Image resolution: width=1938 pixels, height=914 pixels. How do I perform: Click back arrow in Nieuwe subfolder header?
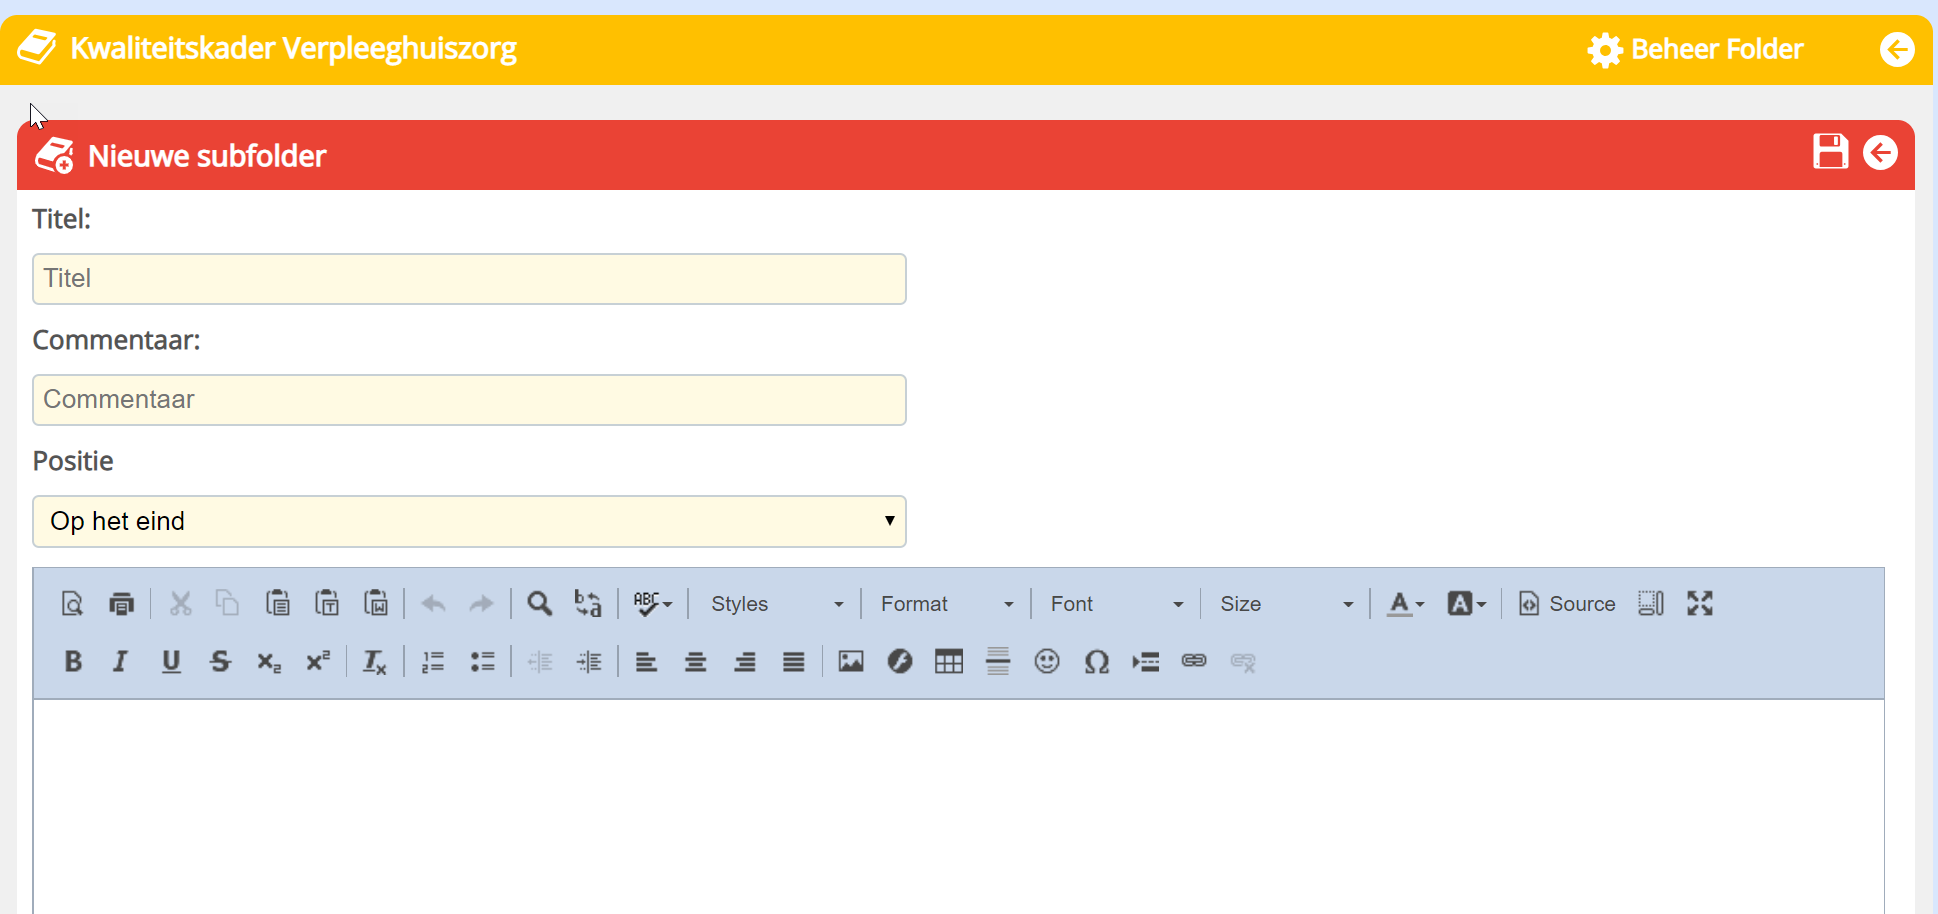(x=1880, y=153)
